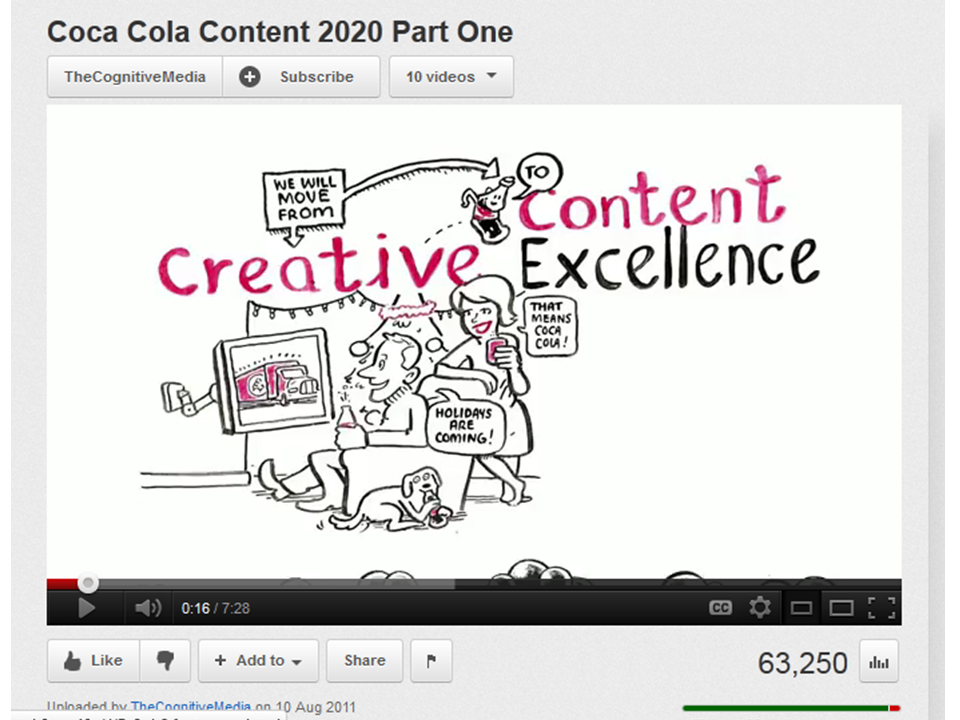Play the video with the play button

(86, 607)
